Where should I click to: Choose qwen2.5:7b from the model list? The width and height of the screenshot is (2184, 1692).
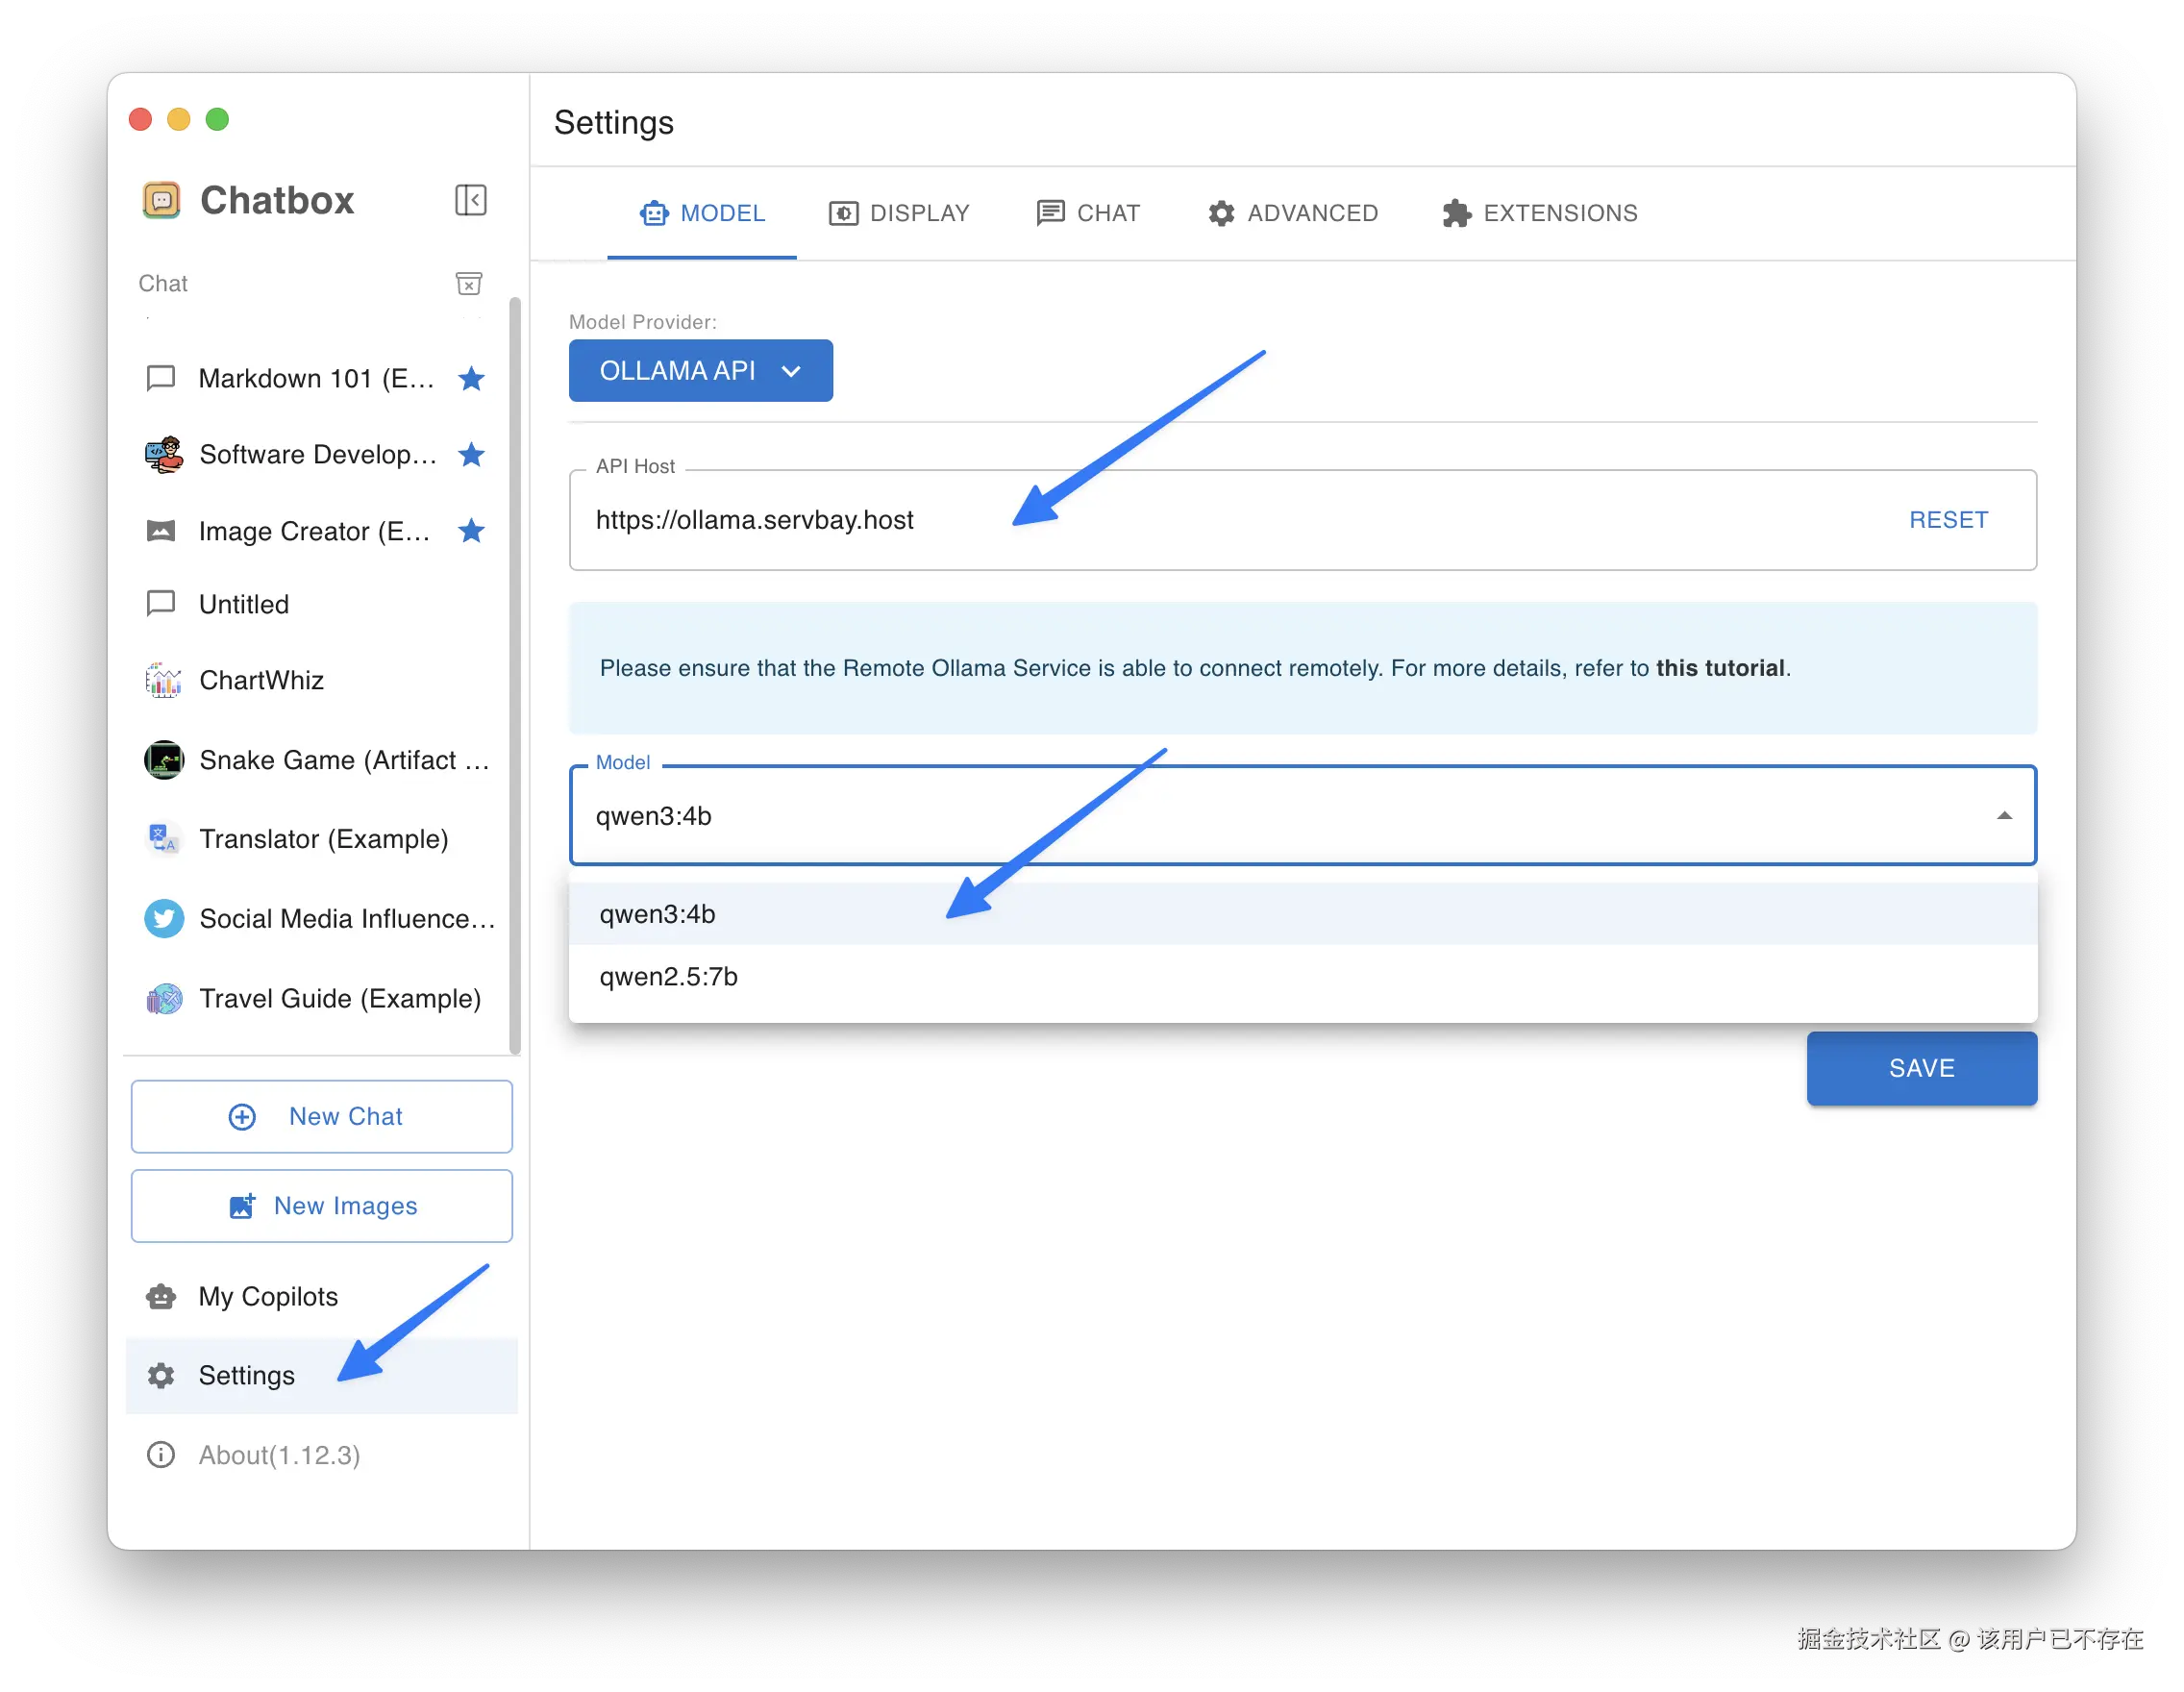pos(669,977)
